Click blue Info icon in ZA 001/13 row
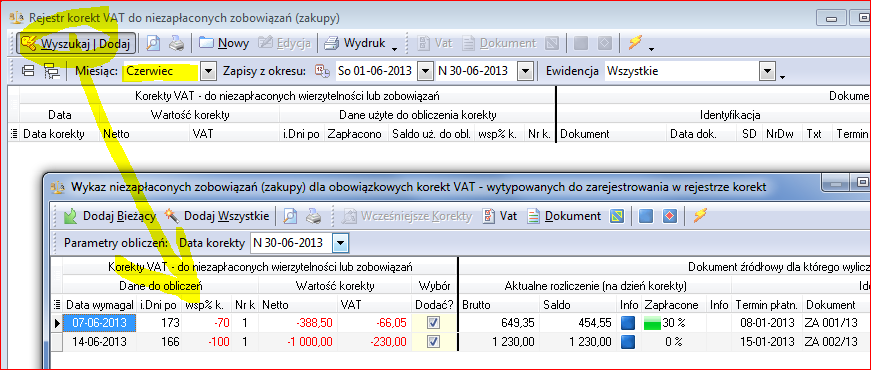871x370 pixels. coord(627,323)
